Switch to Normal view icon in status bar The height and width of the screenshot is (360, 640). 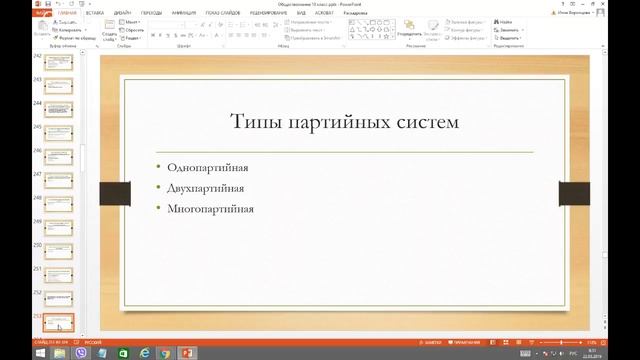[x=493, y=342]
